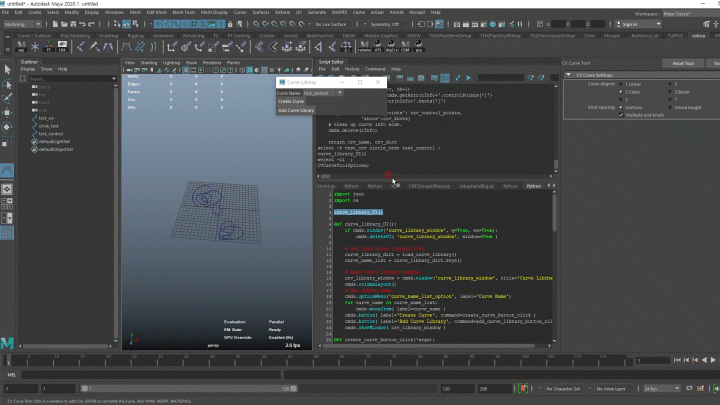The height and width of the screenshot is (405, 720).
Task: Pick the Lasso Select tool
Action: click(7, 84)
